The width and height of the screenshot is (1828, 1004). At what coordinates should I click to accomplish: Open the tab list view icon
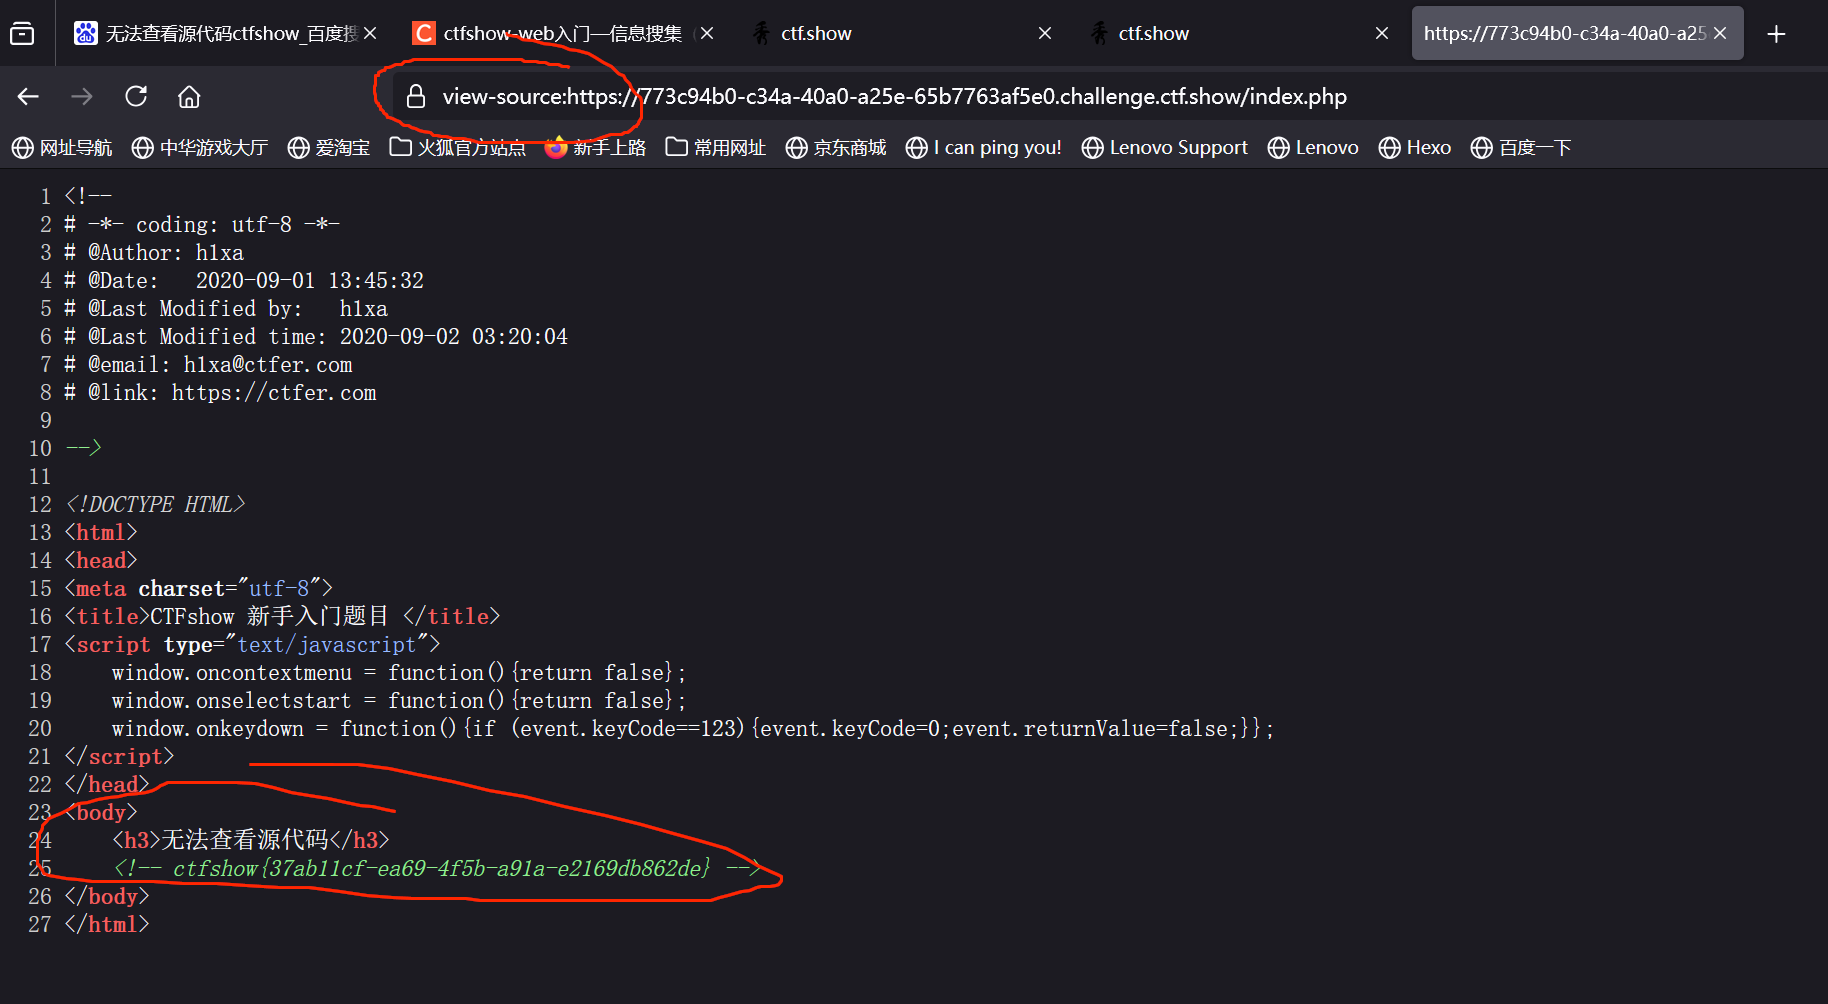(x=22, y=34)
